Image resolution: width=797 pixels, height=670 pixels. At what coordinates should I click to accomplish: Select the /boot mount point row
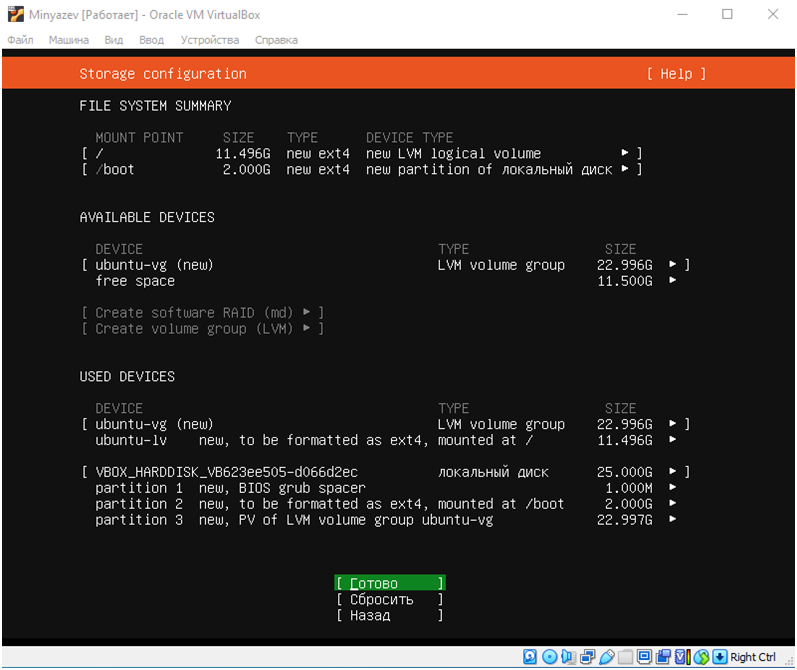click(x=362, y=169)
